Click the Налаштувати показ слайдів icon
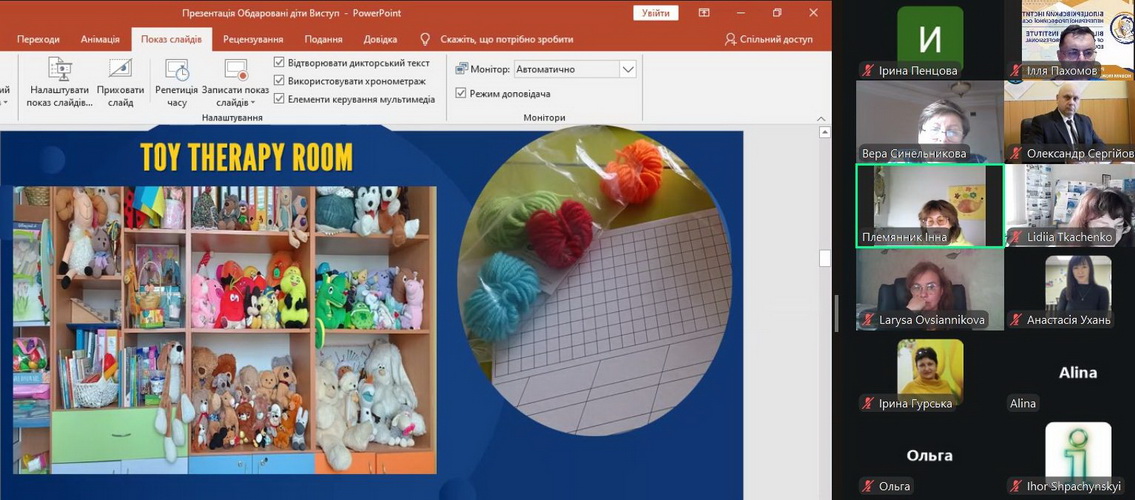Viewport: 1135px width, 500px height. (60, 70)
